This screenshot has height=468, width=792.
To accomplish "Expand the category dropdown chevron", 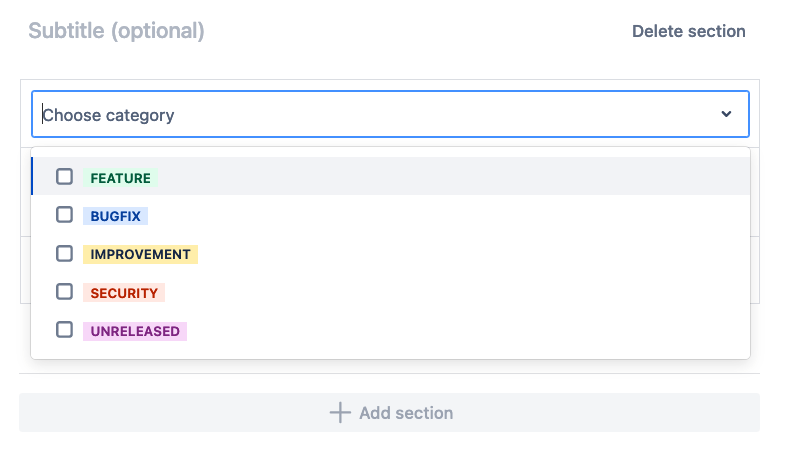I will [x=727, y=115].
